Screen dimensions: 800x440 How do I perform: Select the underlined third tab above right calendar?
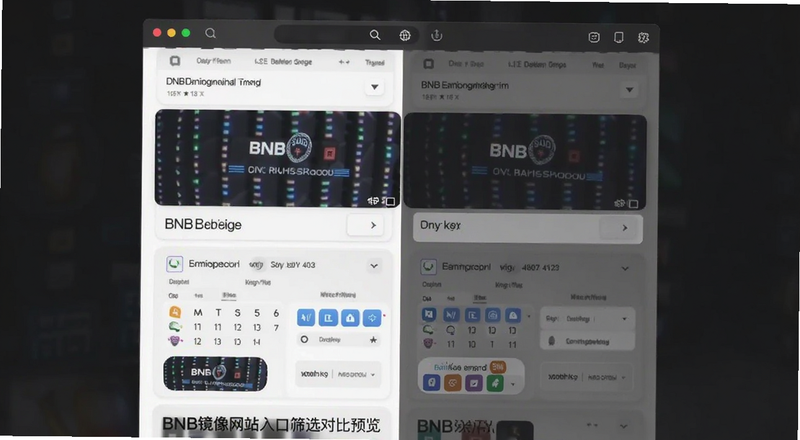pos(479,298)
